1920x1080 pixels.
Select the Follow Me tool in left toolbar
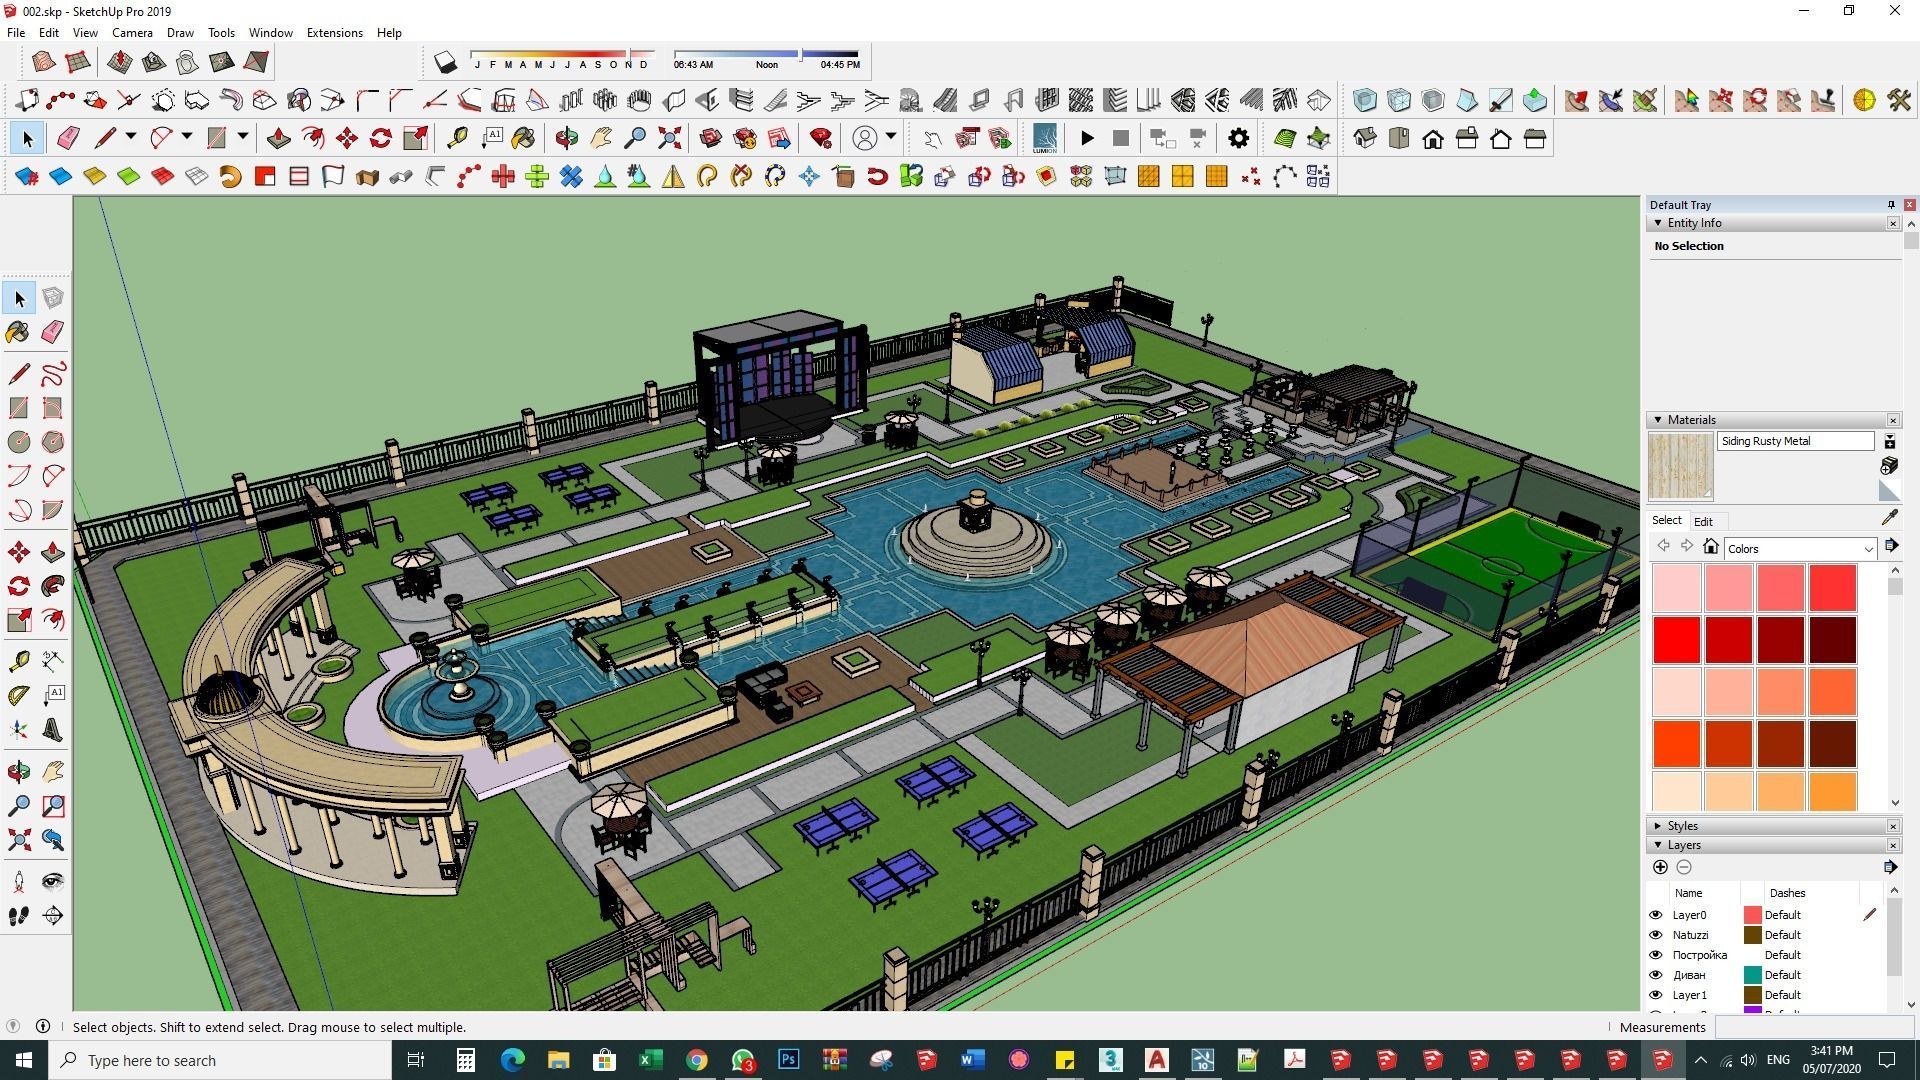click(x=53, y=586)
